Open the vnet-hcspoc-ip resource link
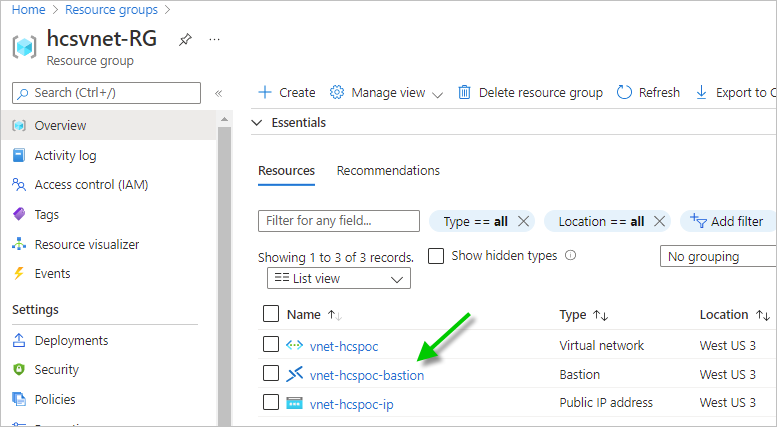Screen dimensions: 777x427 pos(351,405)
